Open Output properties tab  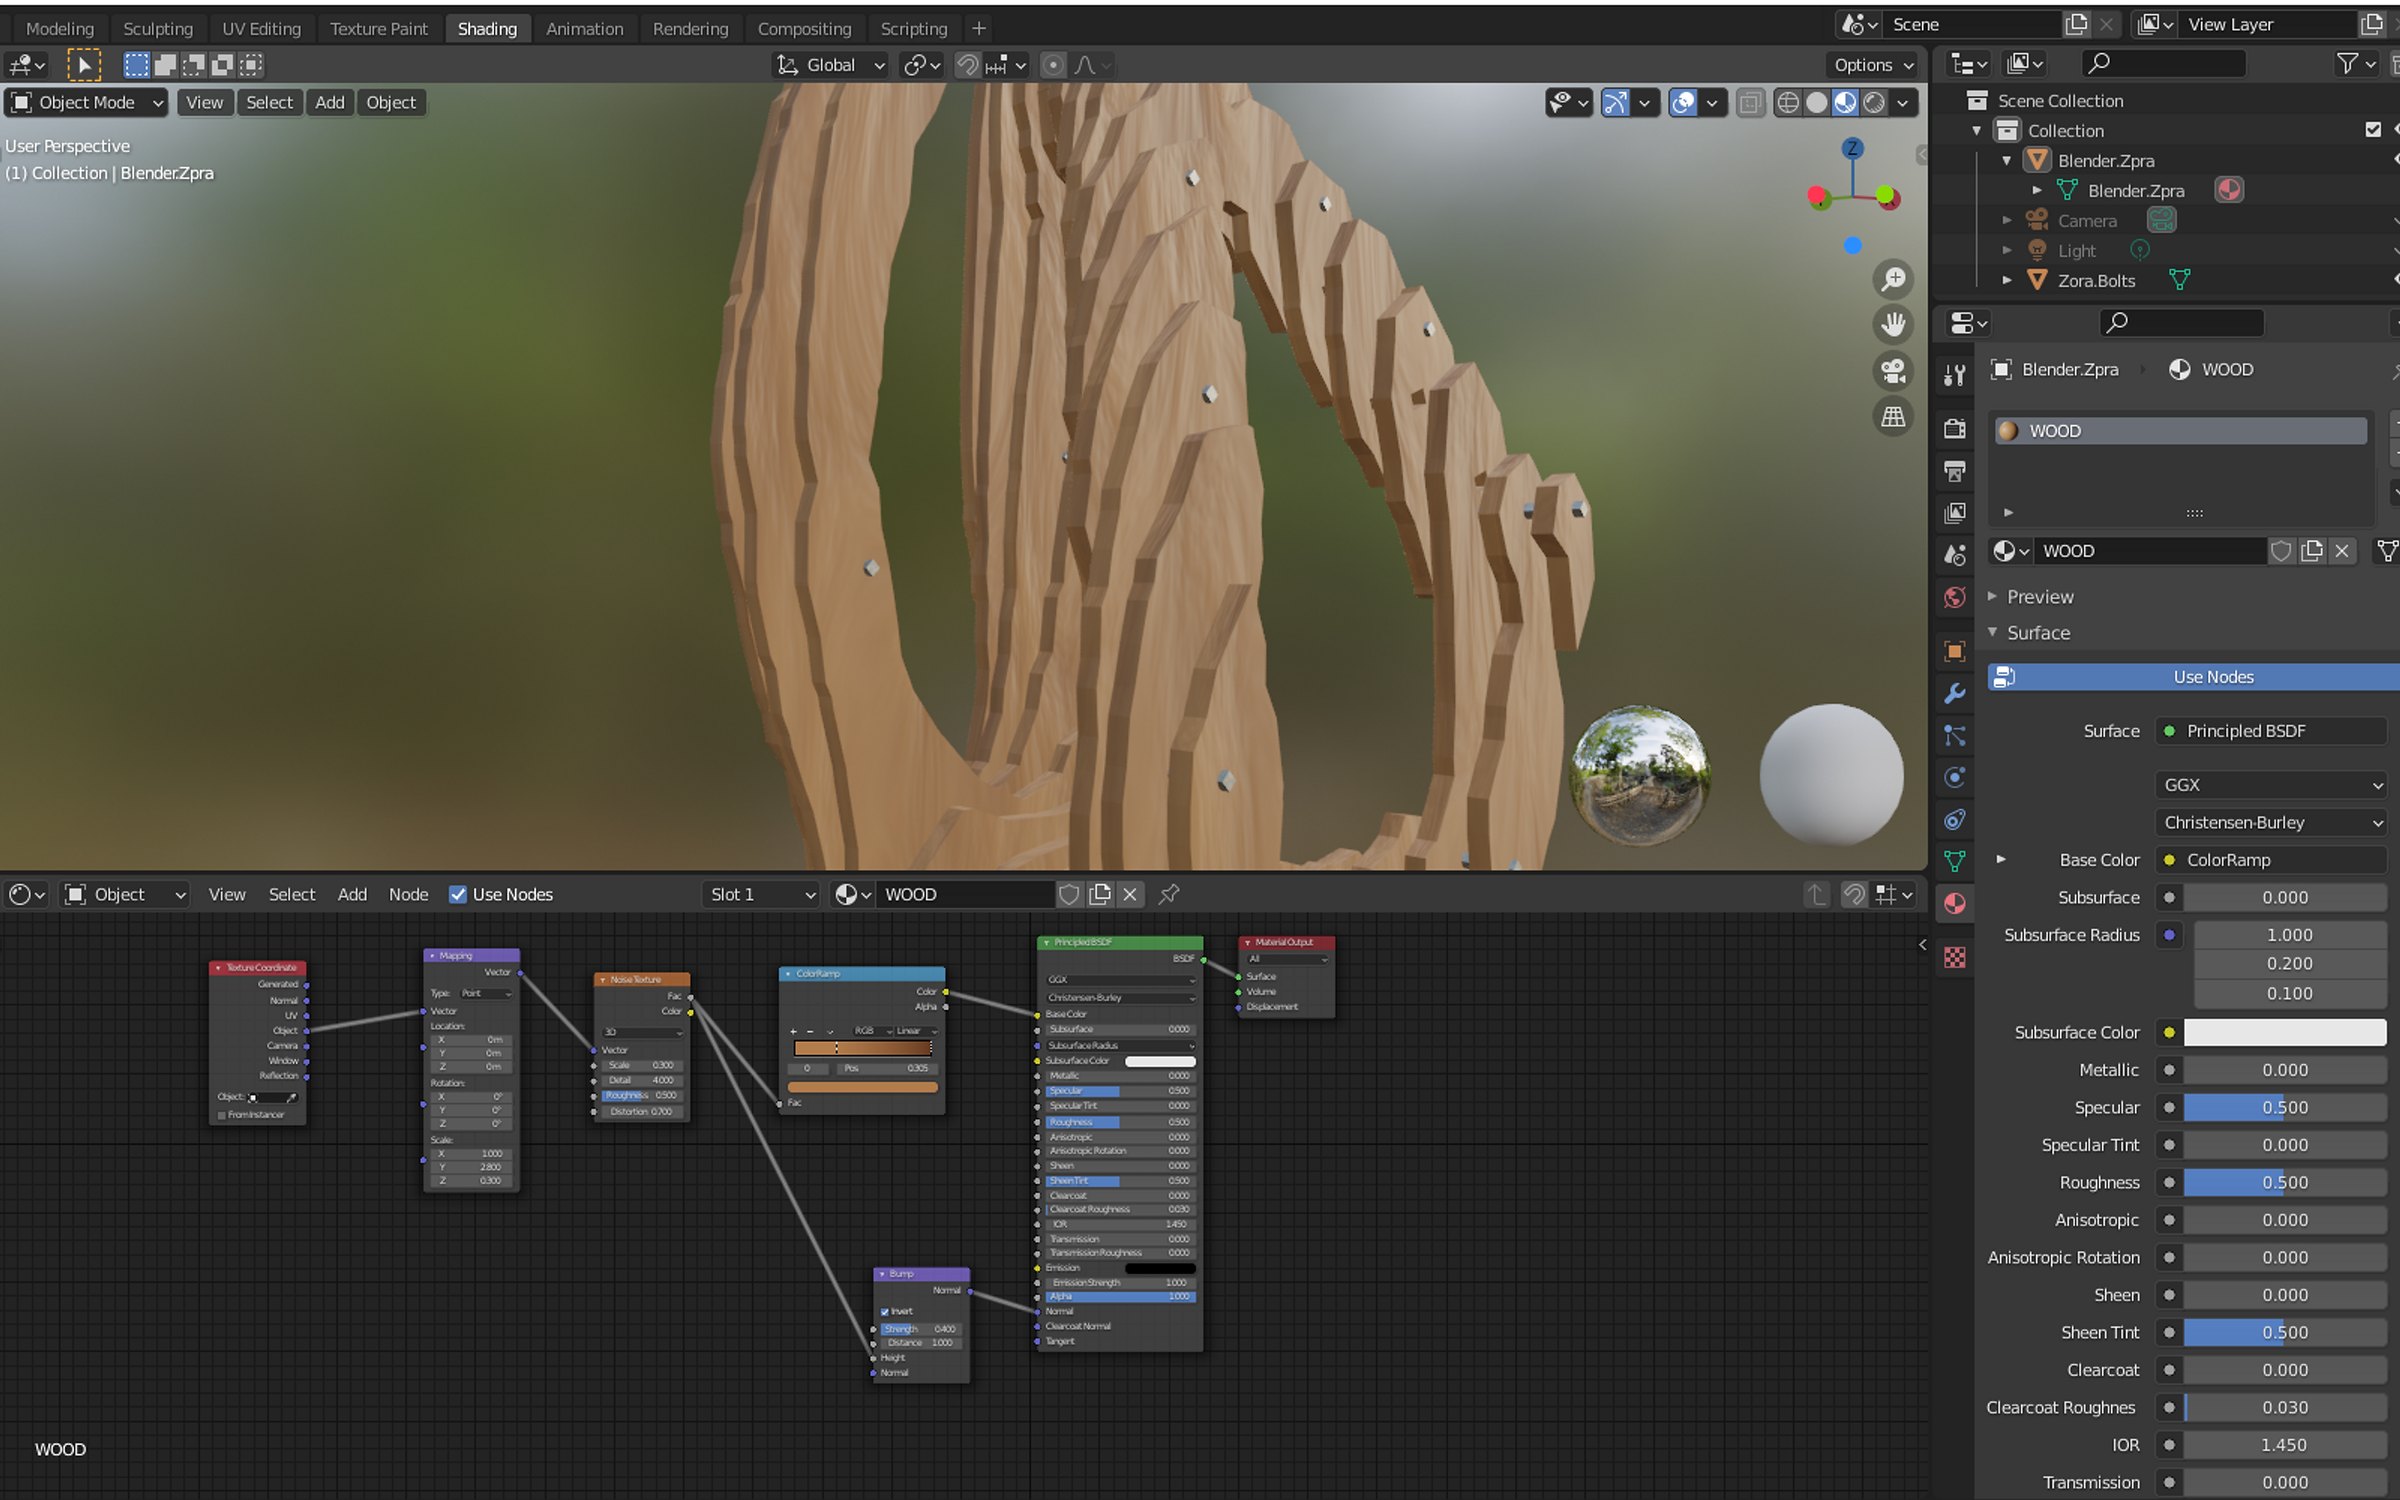[x=1954, y=470]
